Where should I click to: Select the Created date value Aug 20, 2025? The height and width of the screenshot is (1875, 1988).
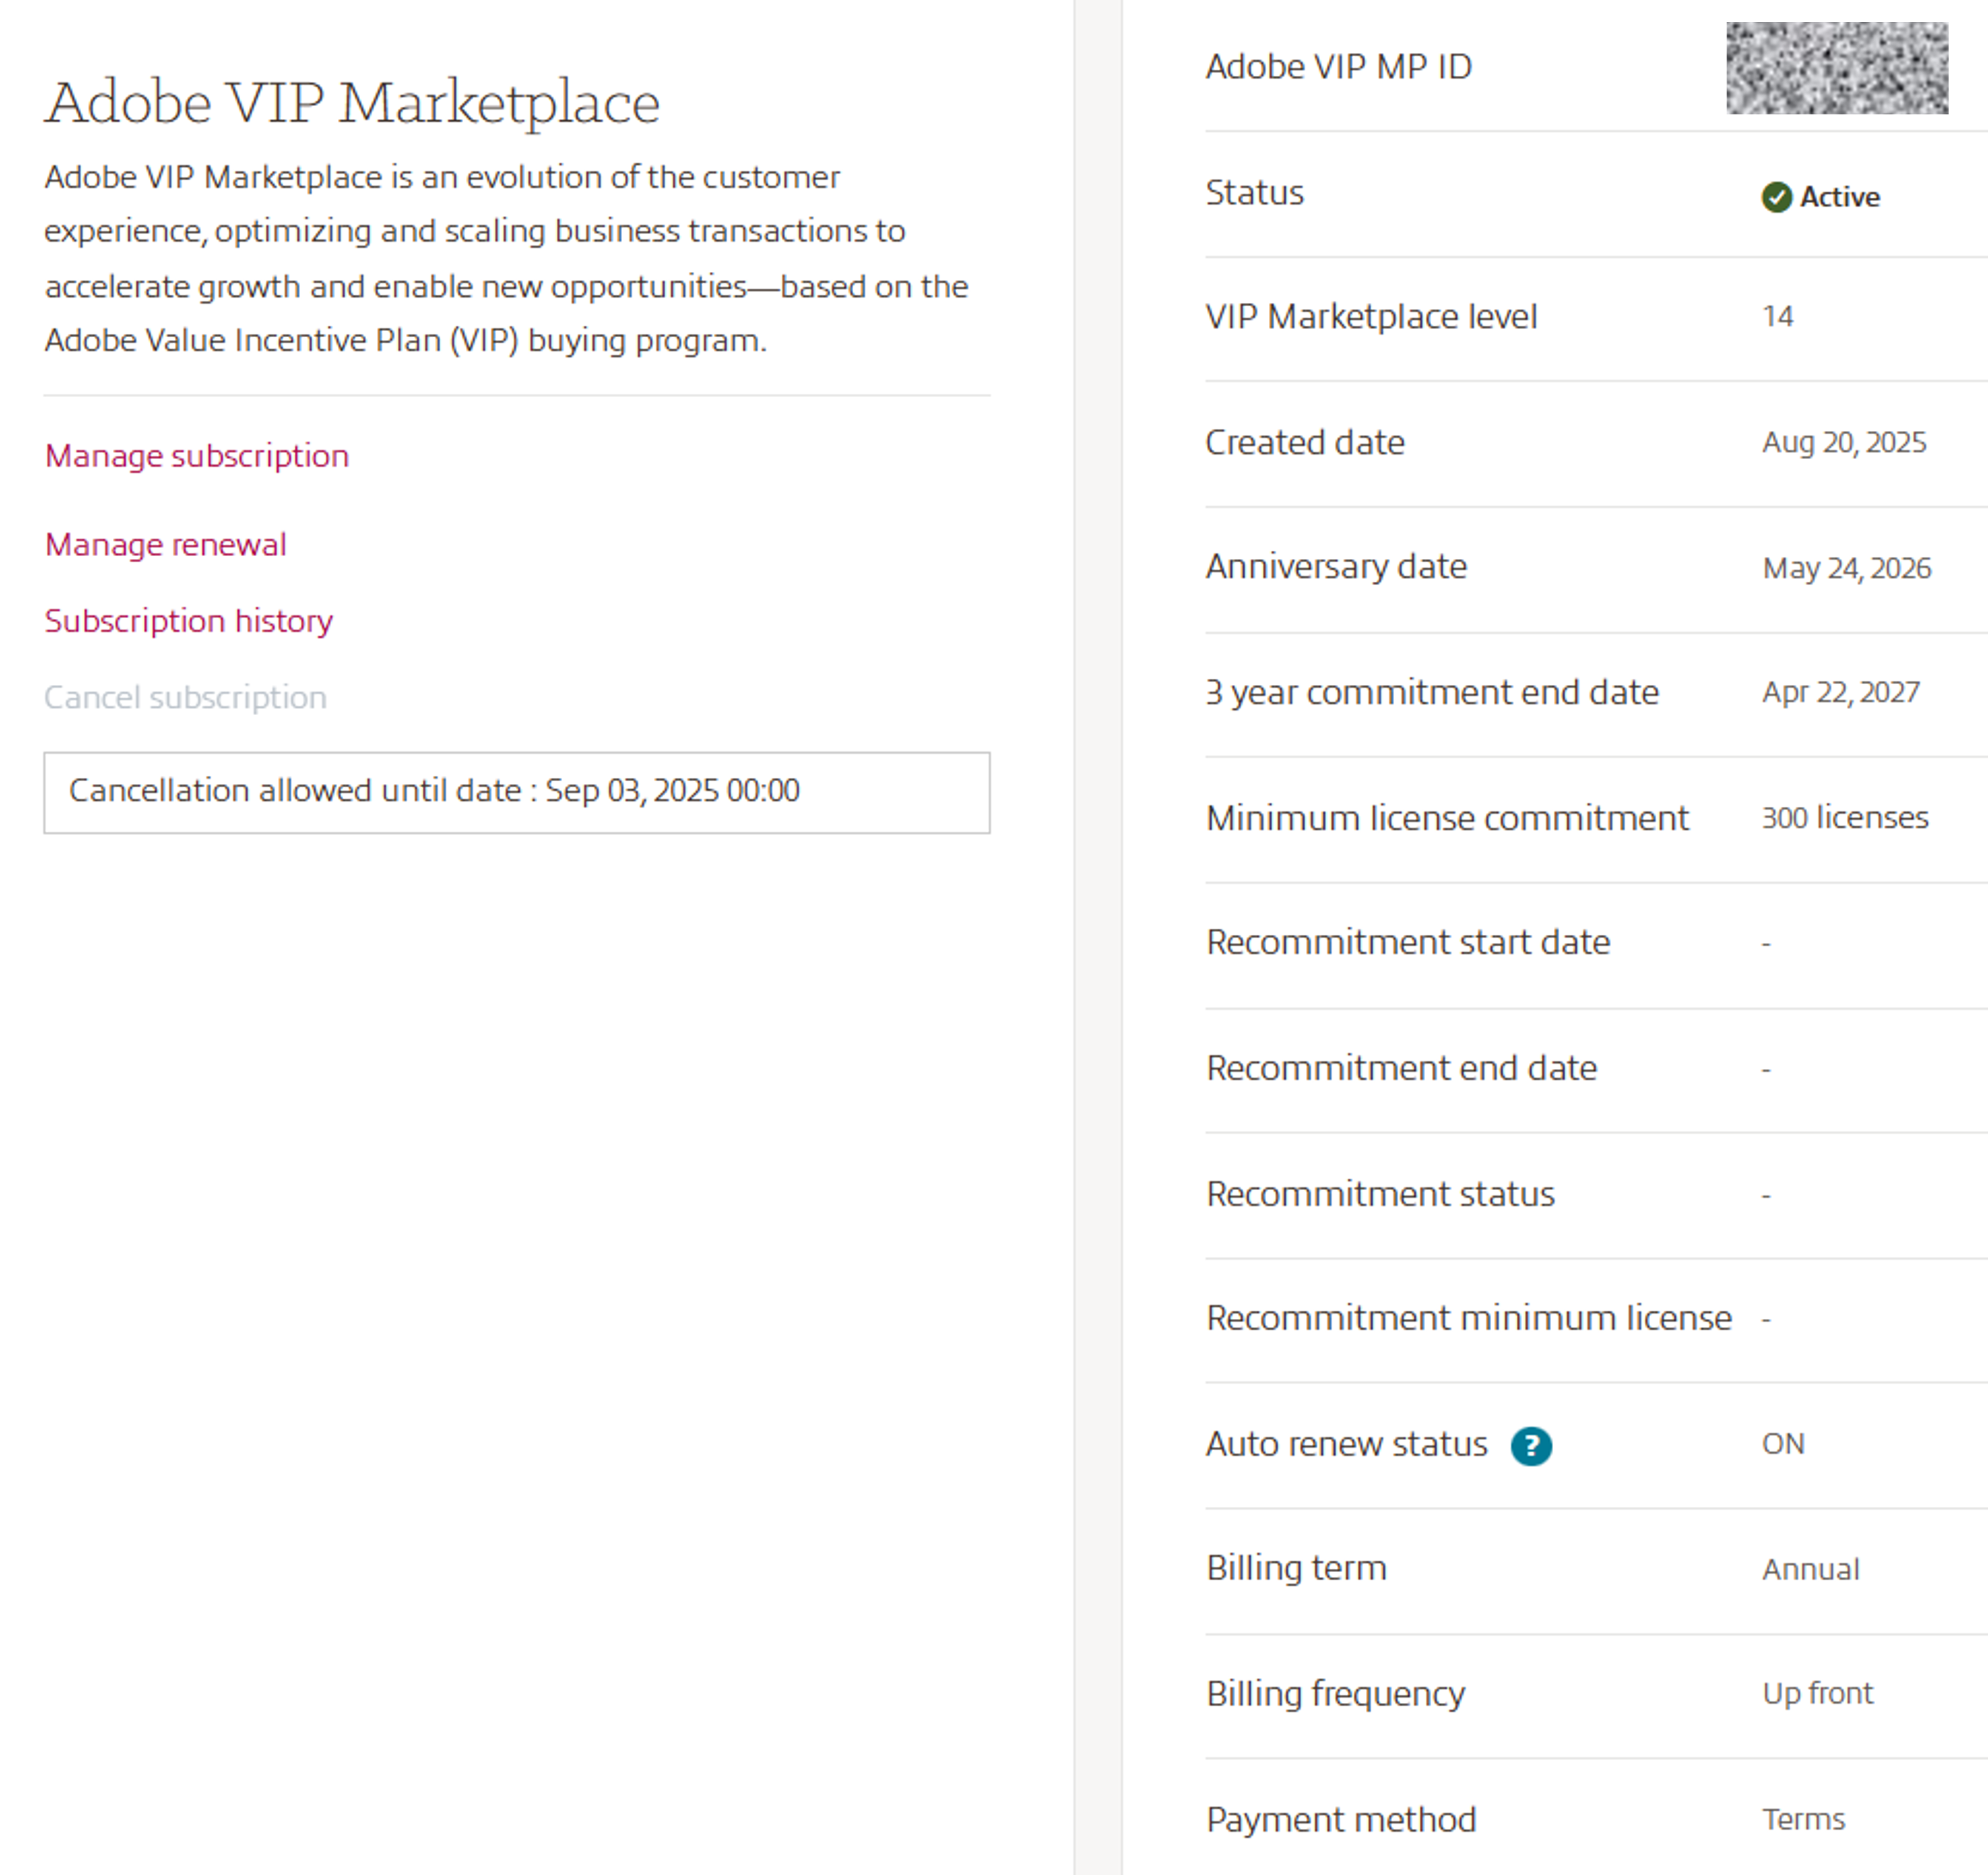tap(1843, 443)
